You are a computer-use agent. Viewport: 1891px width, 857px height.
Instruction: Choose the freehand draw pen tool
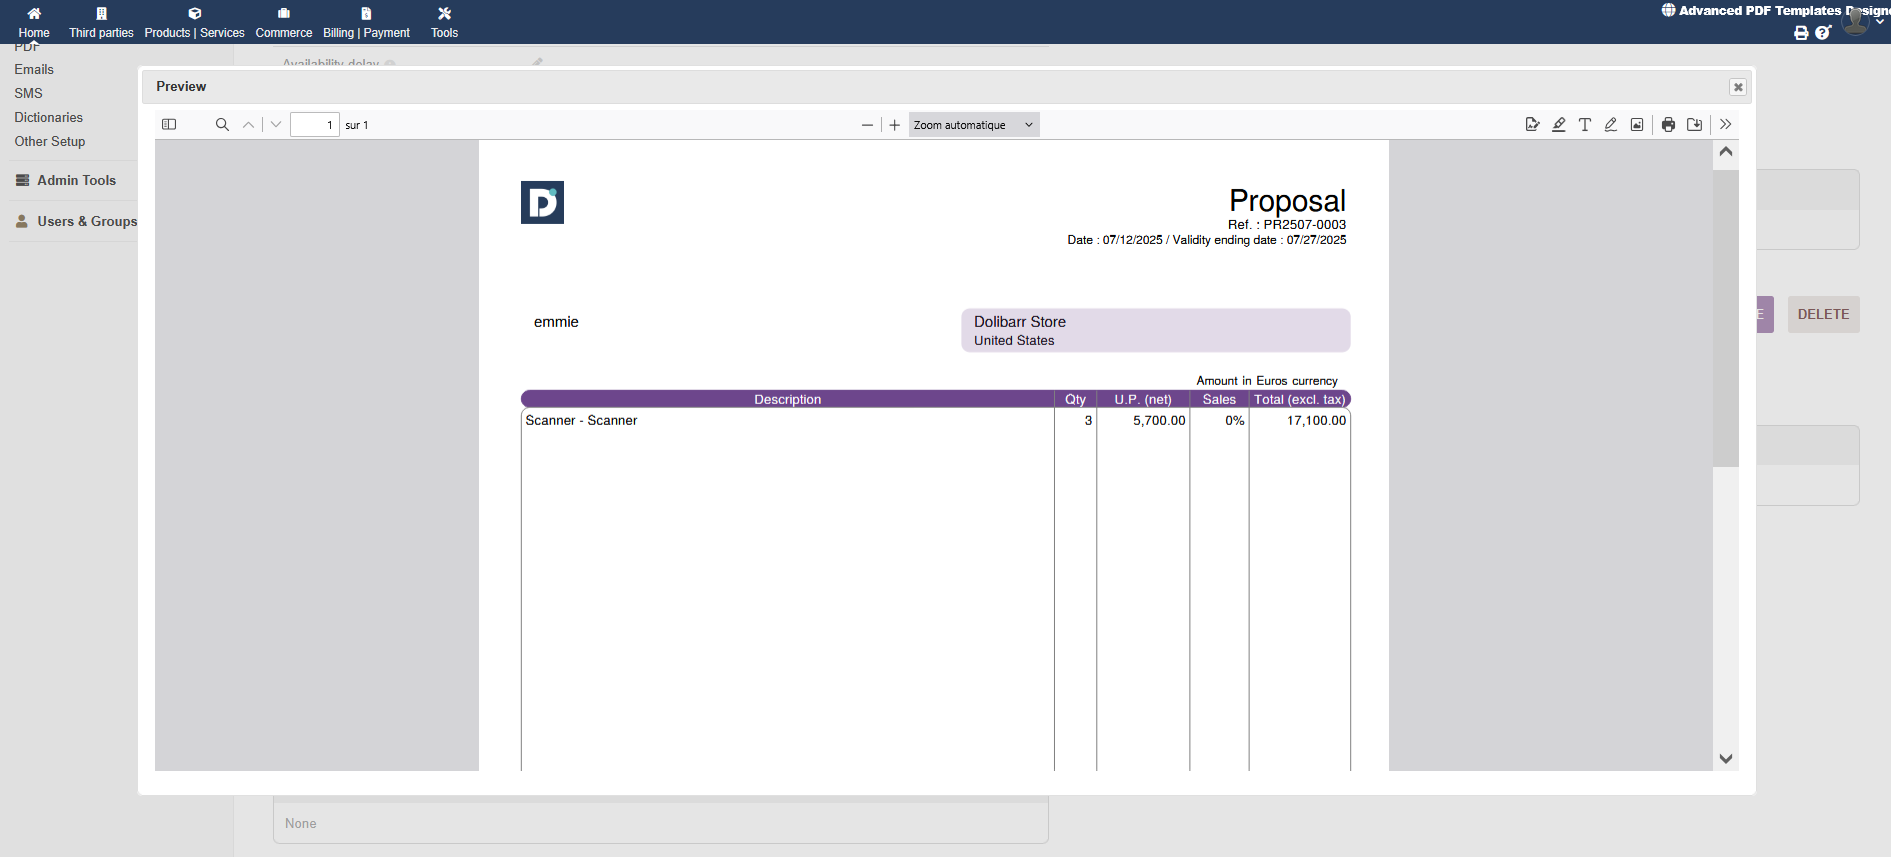pyautogui.click(x=1610, y=125)
